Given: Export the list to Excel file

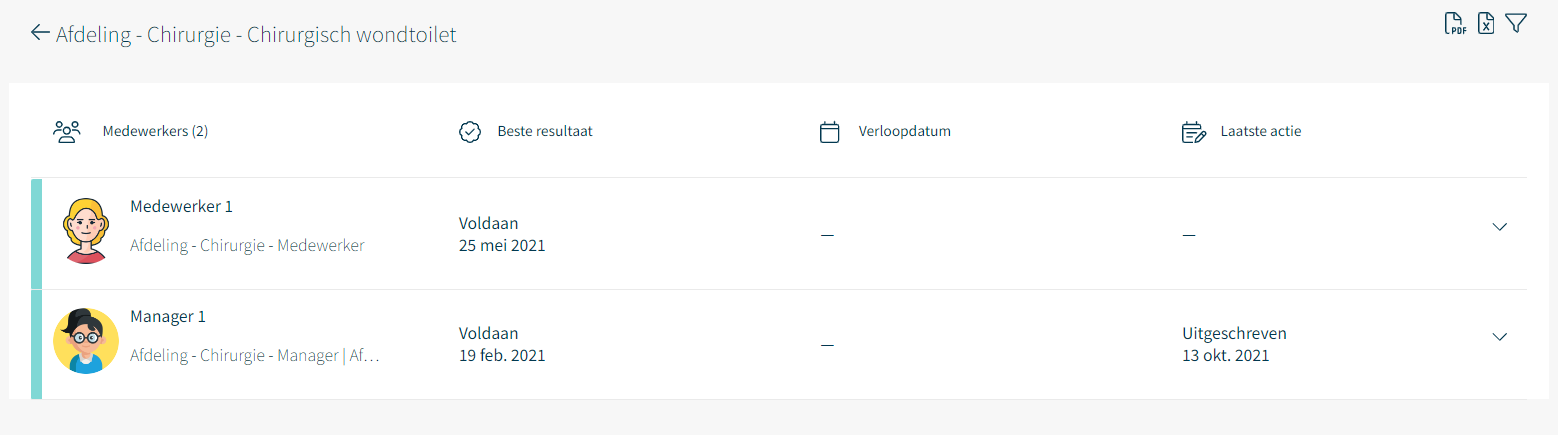Looking at the screenshot, I should pyautogui.click(x=1486, y=24).
